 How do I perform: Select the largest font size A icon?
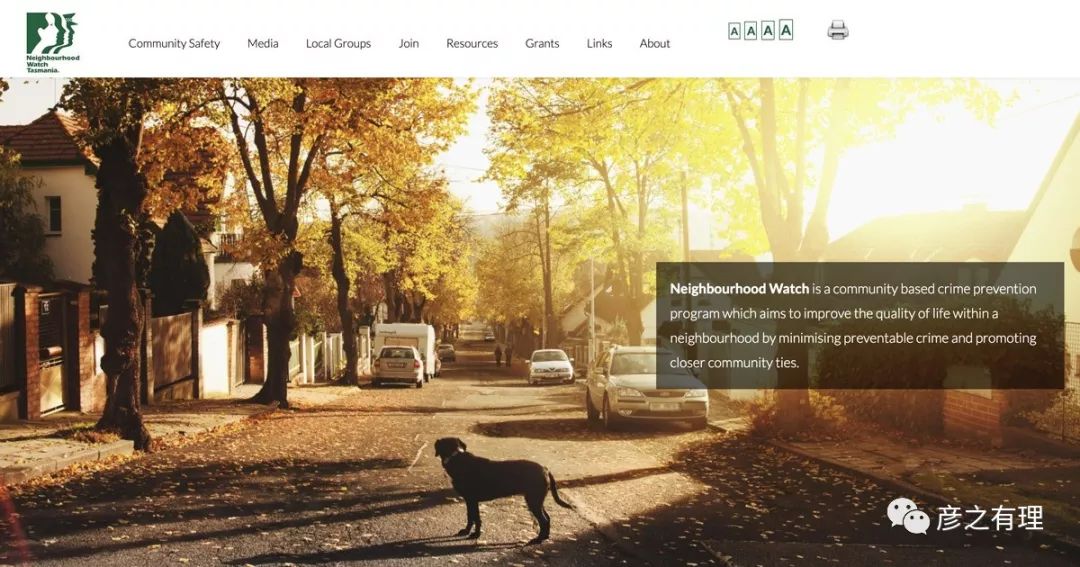[786, 30]
